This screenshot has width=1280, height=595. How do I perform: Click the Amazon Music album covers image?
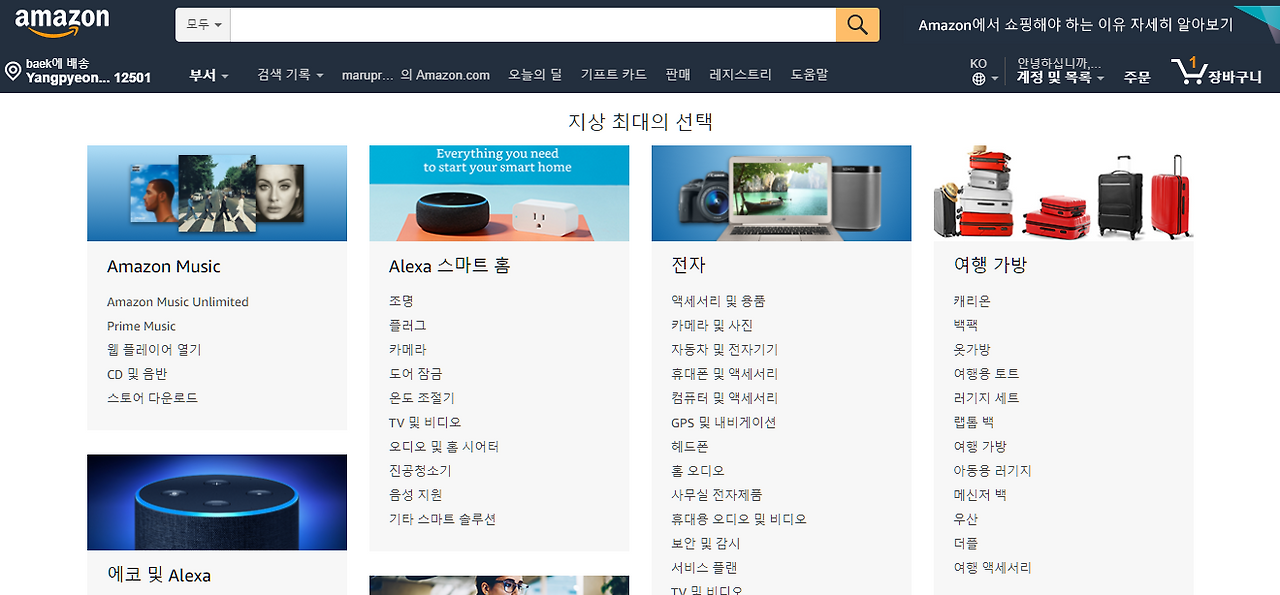coord(217,193)
